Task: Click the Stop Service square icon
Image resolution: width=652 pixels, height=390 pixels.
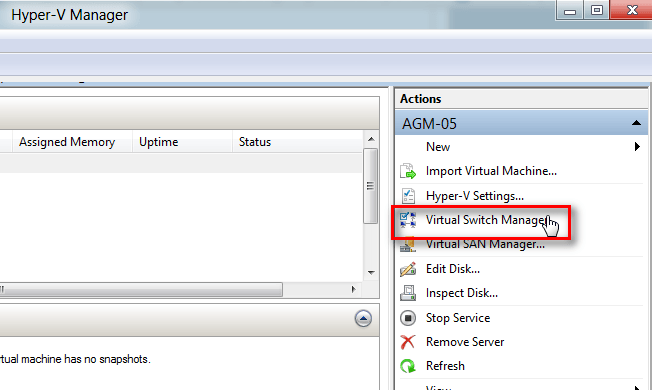Action: coord(408,318)
